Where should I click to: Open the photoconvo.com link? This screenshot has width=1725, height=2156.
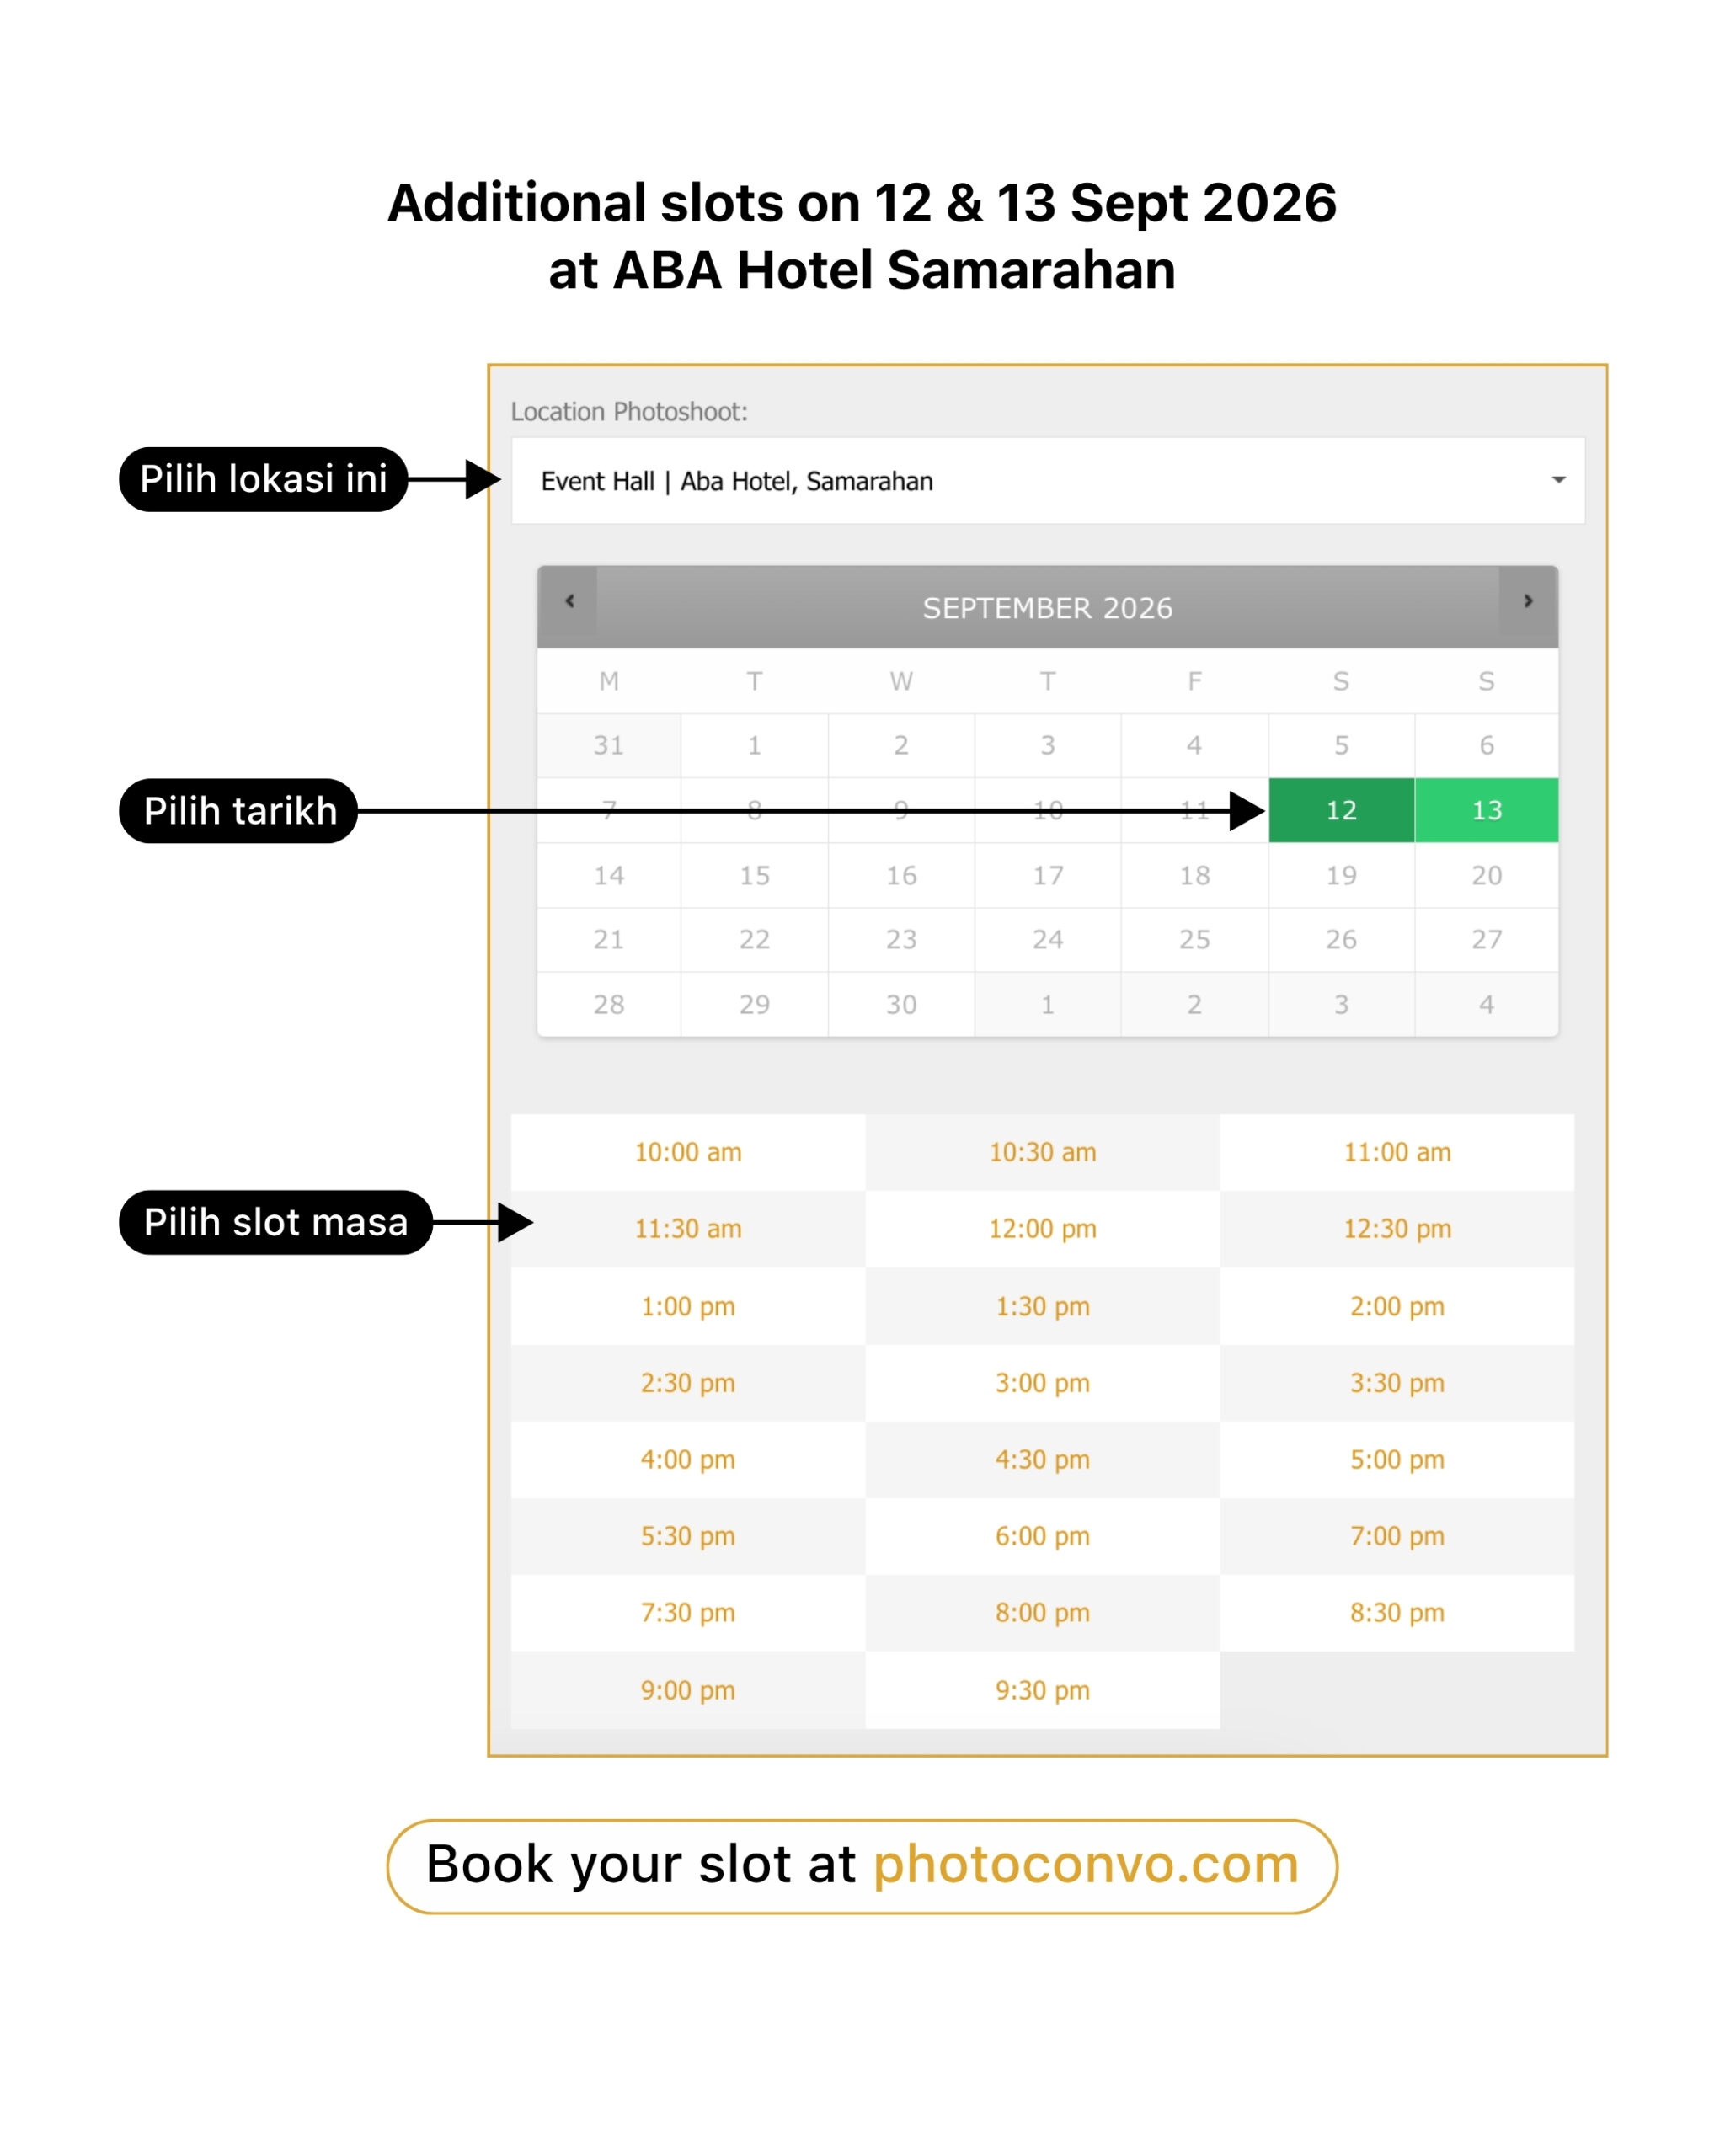click(x=1086, y=1864)
